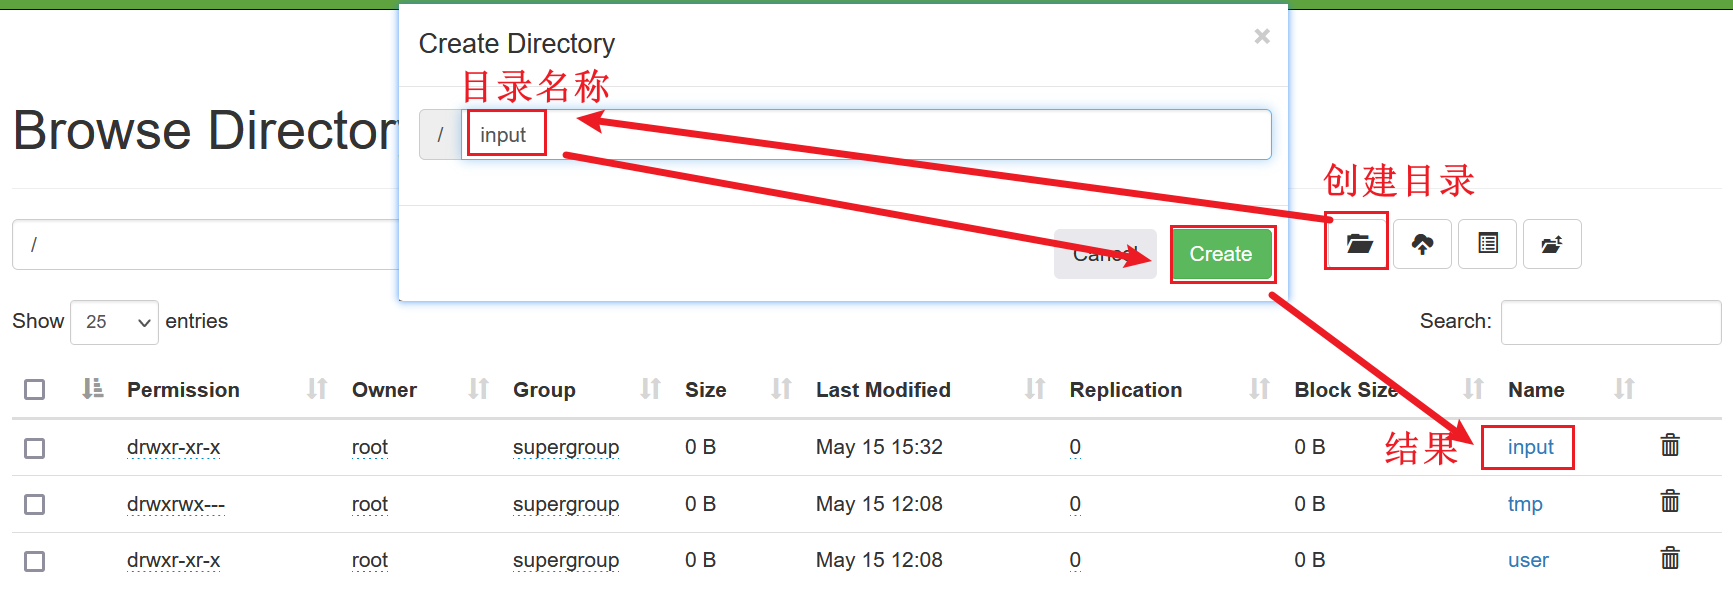Click owner root in the input row

click(370, 447)
